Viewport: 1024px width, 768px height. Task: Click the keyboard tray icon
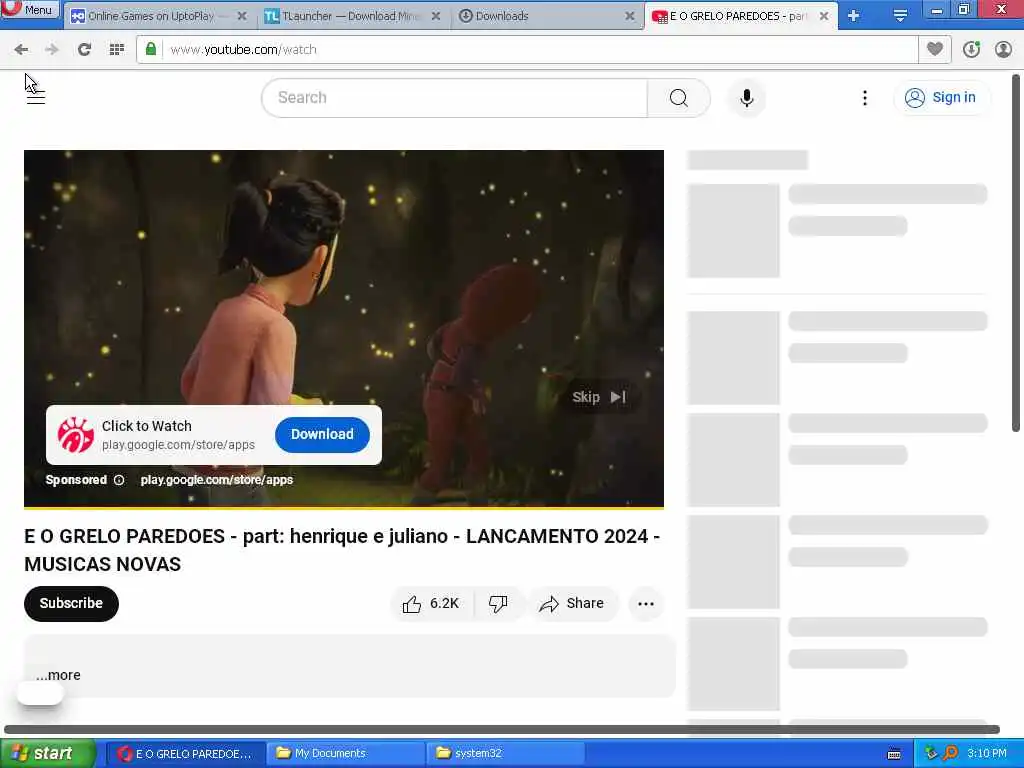click(894, 754)
